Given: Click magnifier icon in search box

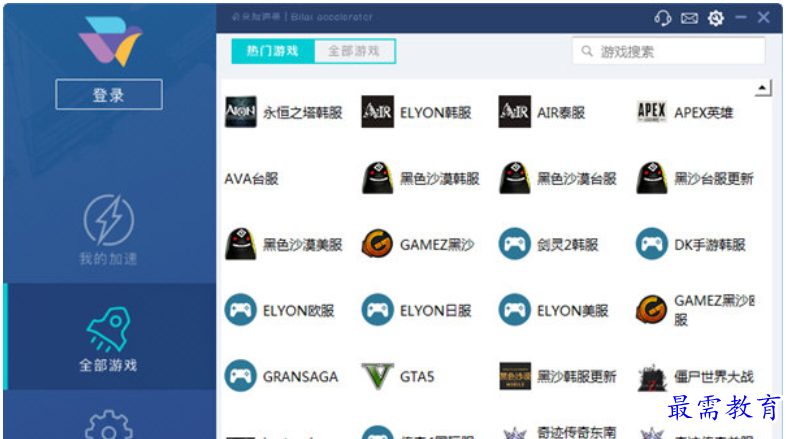Looking at the screenshot, I should coord(587,51).
